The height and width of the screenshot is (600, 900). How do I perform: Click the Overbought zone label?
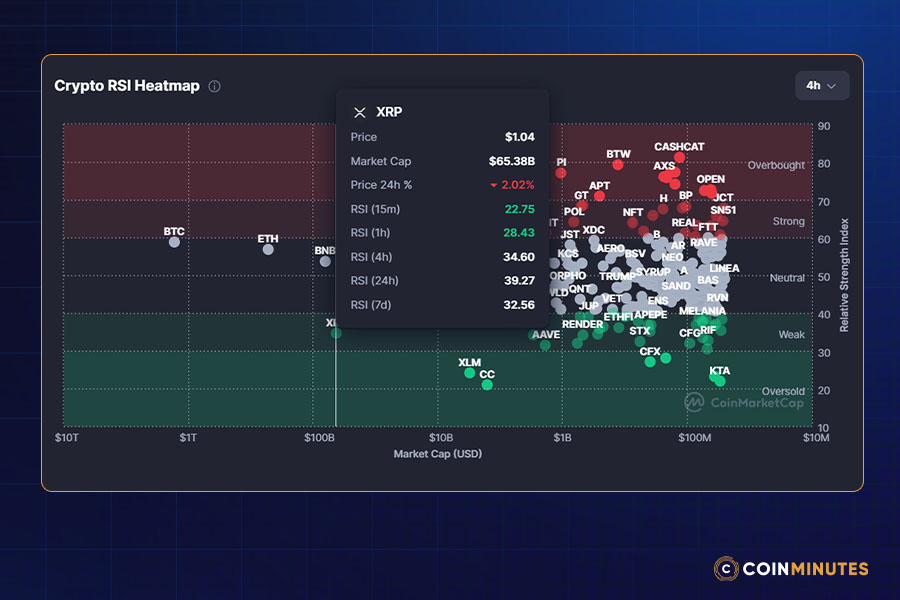tap(776, 165)
